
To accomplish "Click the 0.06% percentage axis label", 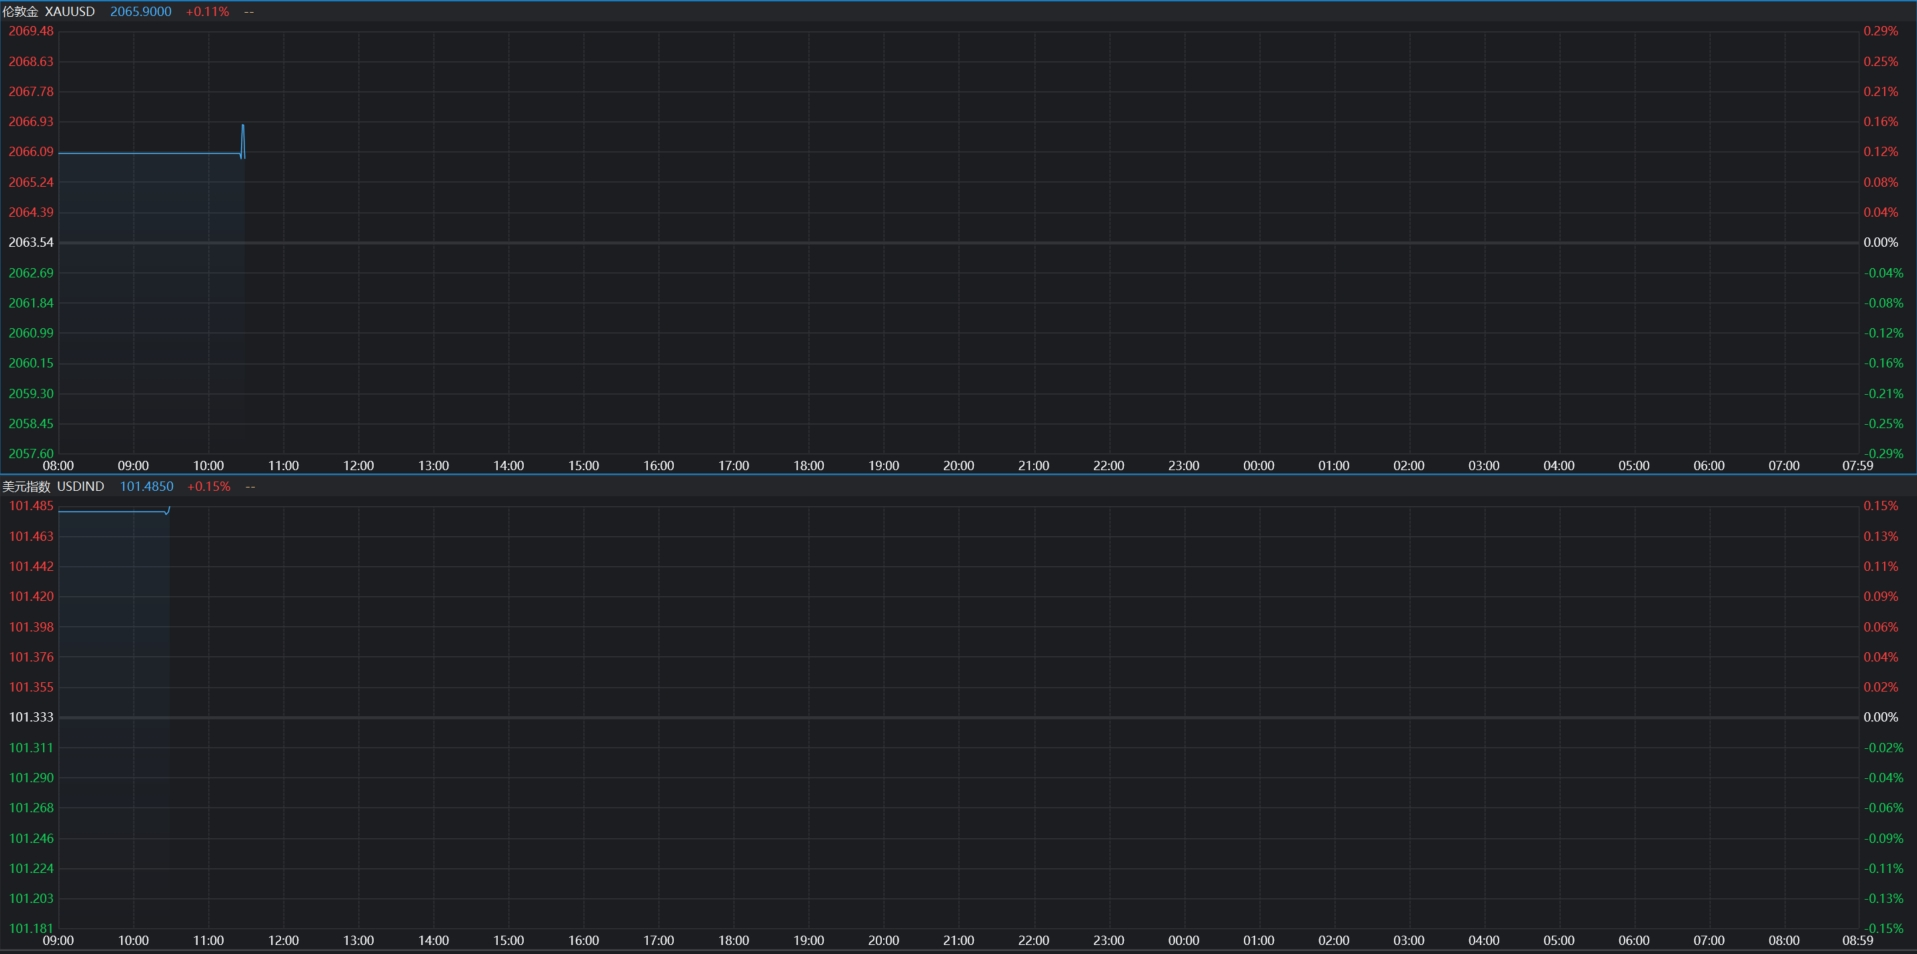I will tap(1880, 627).
